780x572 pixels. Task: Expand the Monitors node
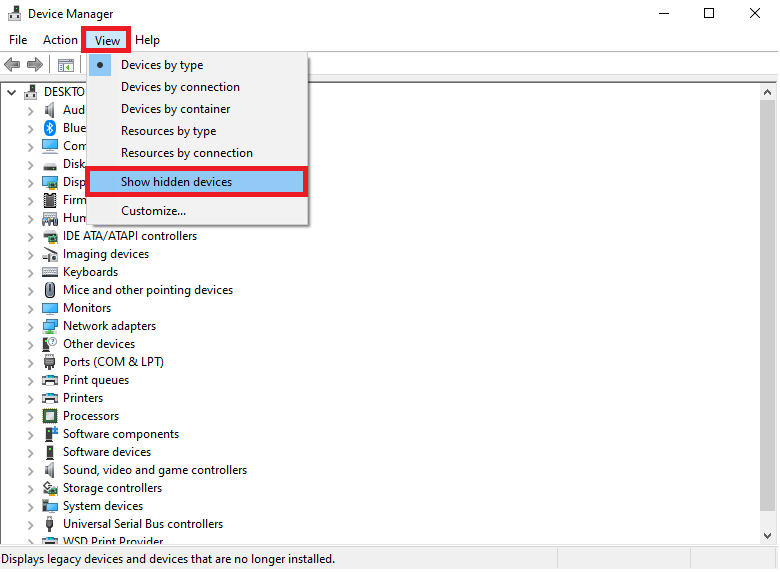pos(31,309)
